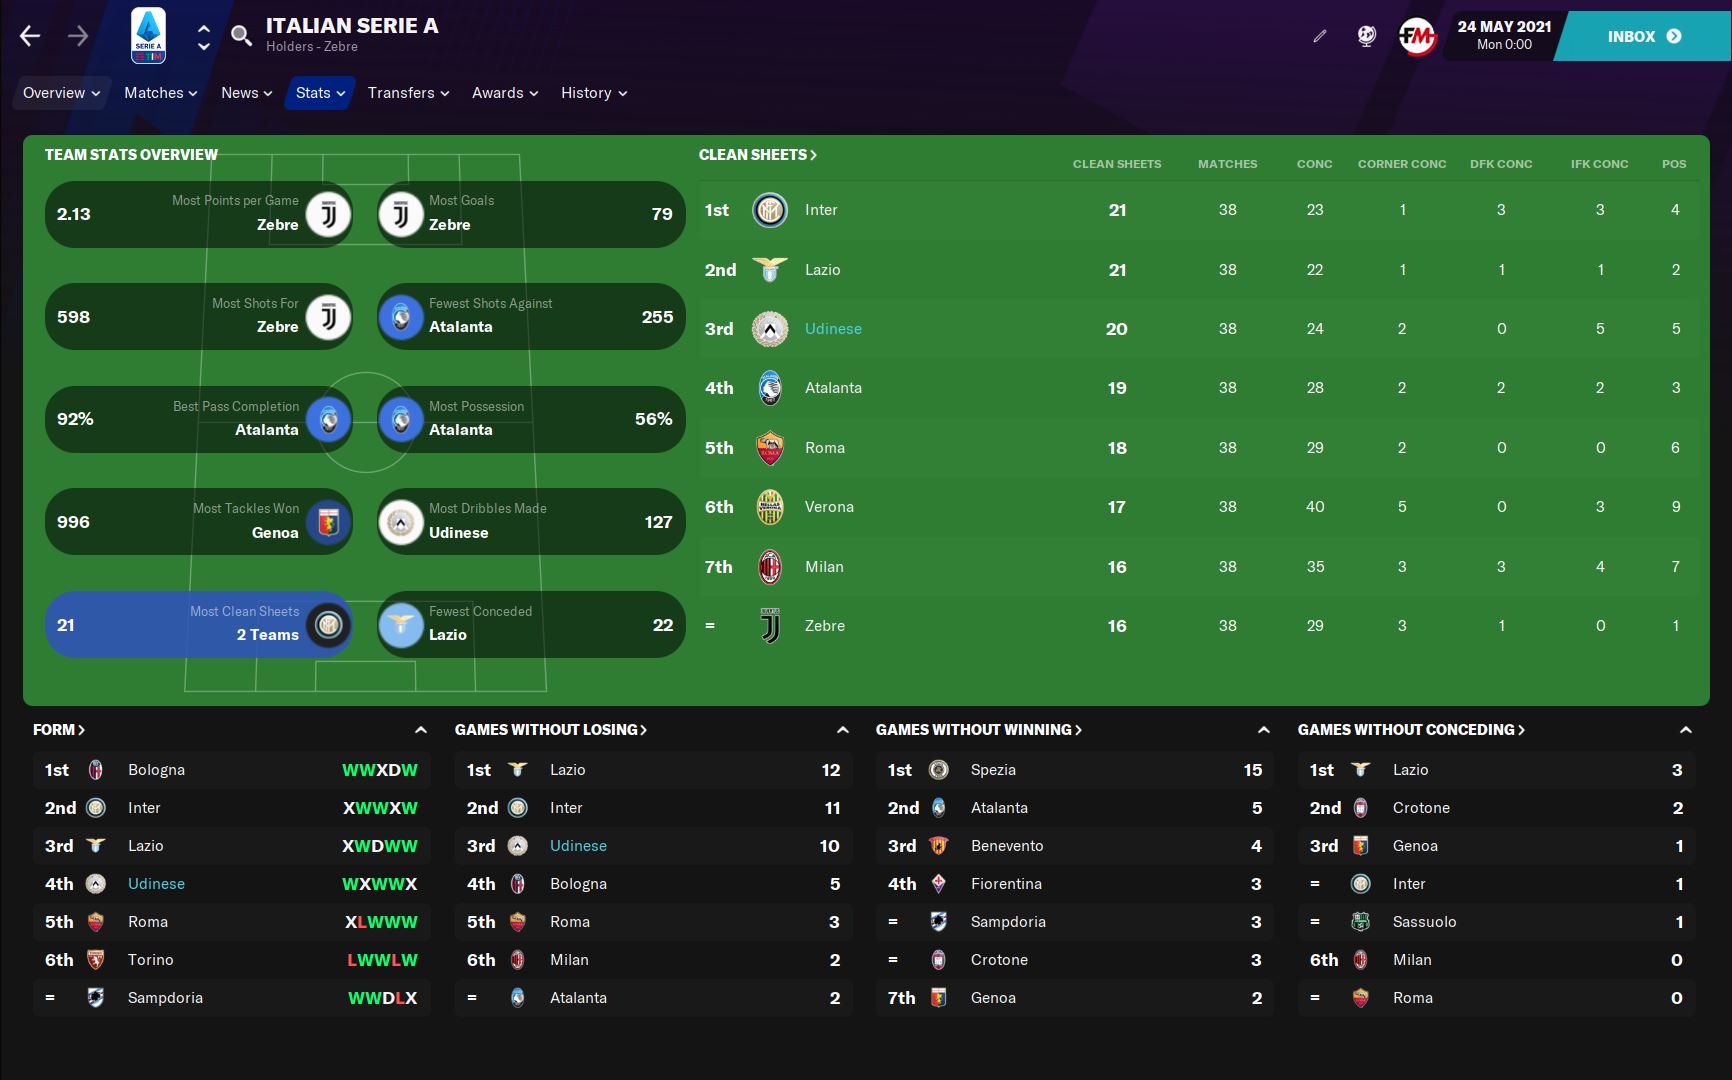The width and height of the screenshot is (1732, 1080).
Task: Click the forward navigation arrow
Action: 78,36
